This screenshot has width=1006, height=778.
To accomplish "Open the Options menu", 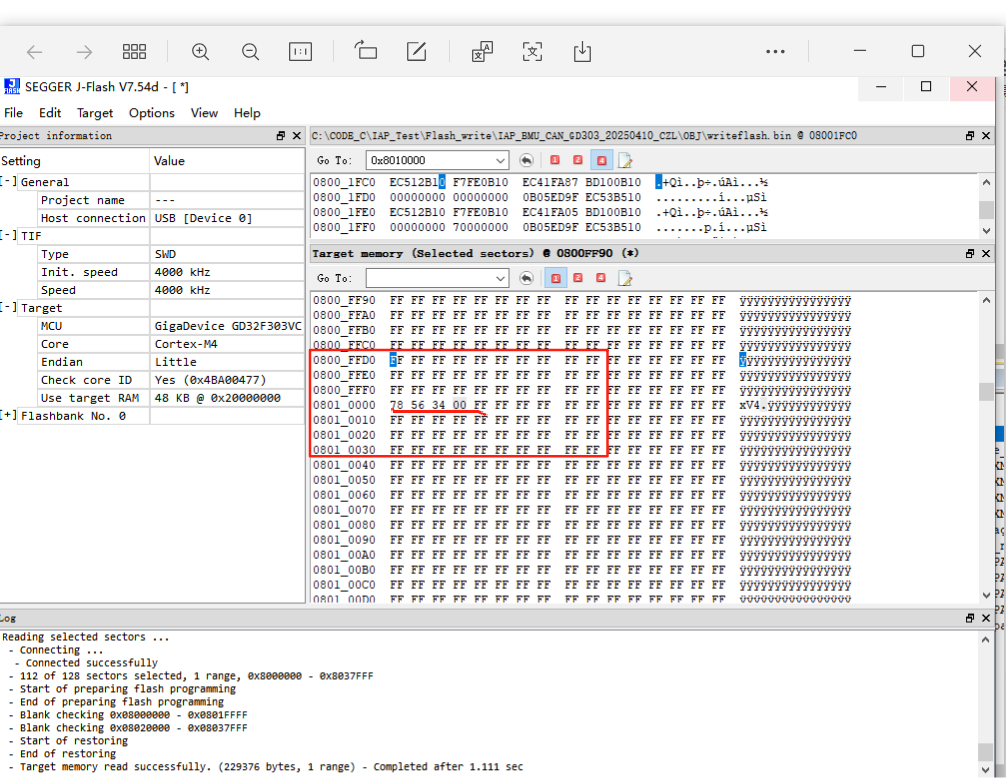I will (x=151, y=113).
